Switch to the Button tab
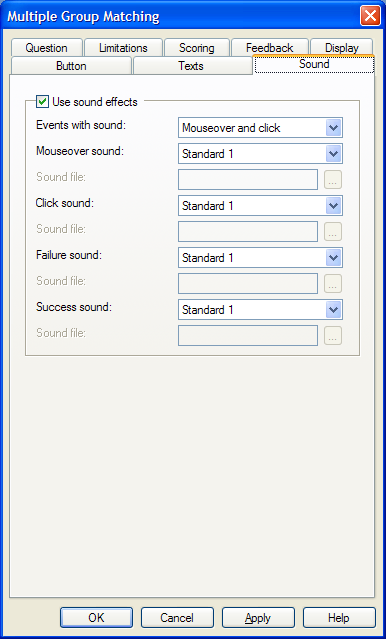386x639 pixels. pyautogui.click(x=71, y=66)
